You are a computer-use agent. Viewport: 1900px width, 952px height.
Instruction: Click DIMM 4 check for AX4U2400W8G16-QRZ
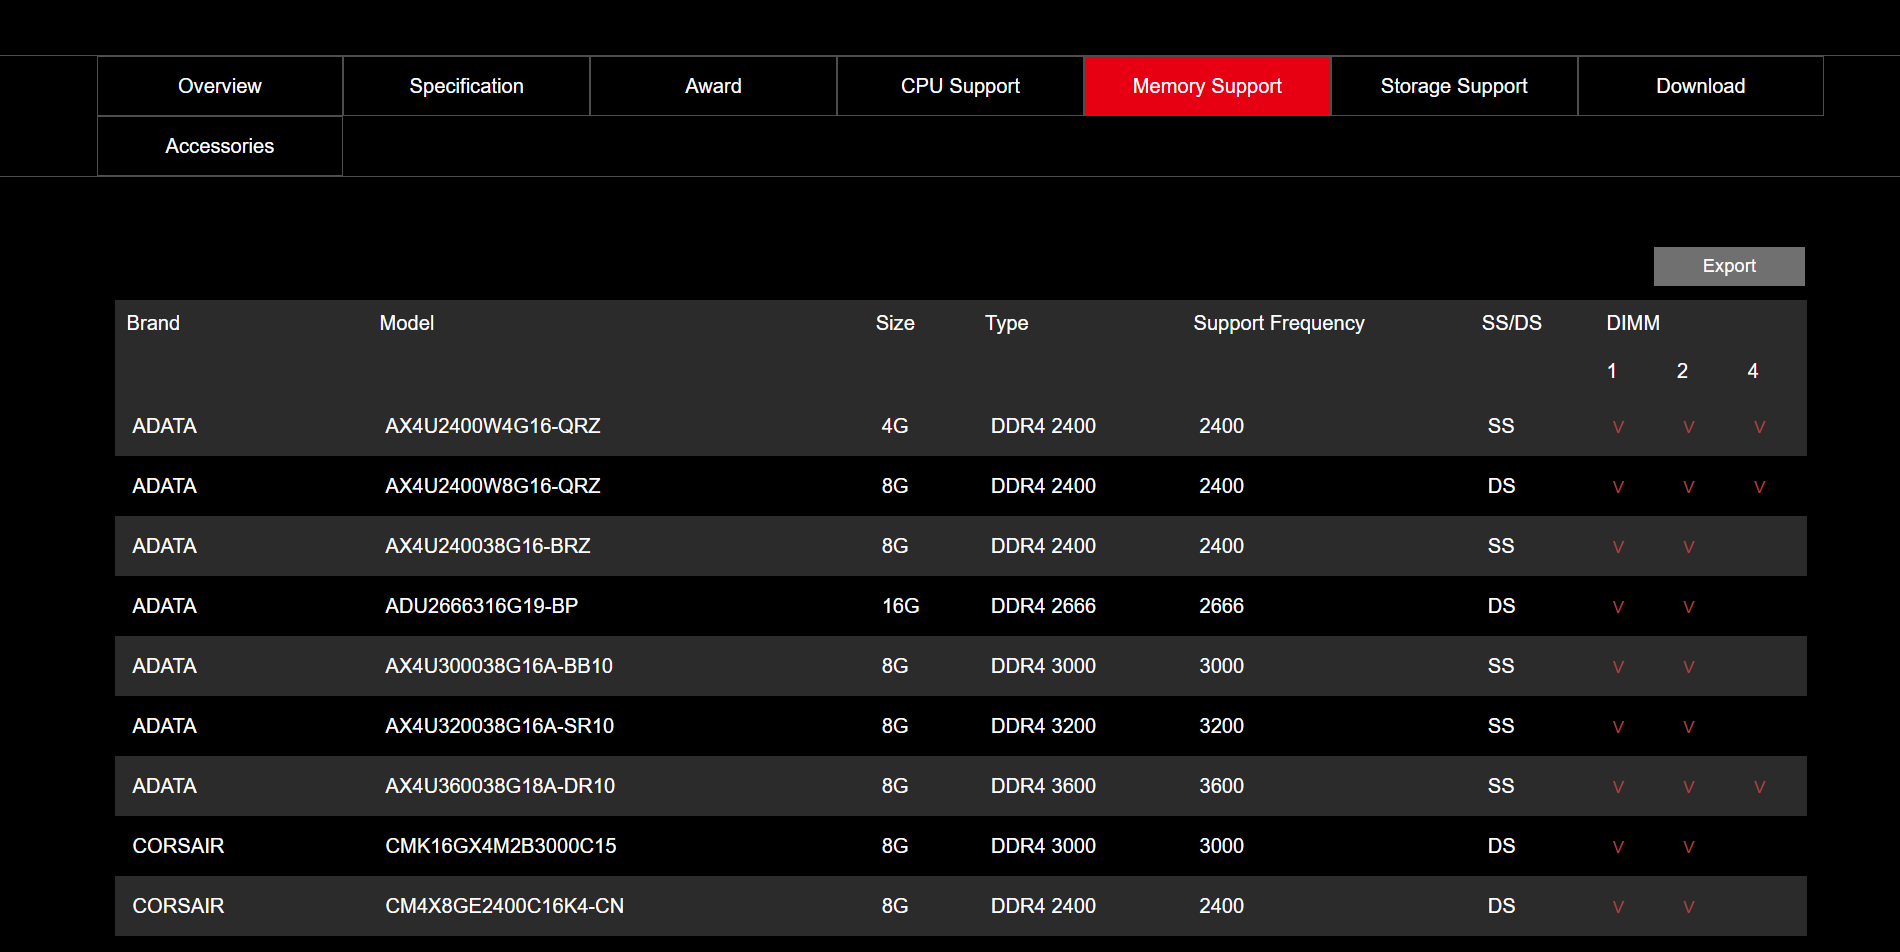click(x=1759, y=487)
